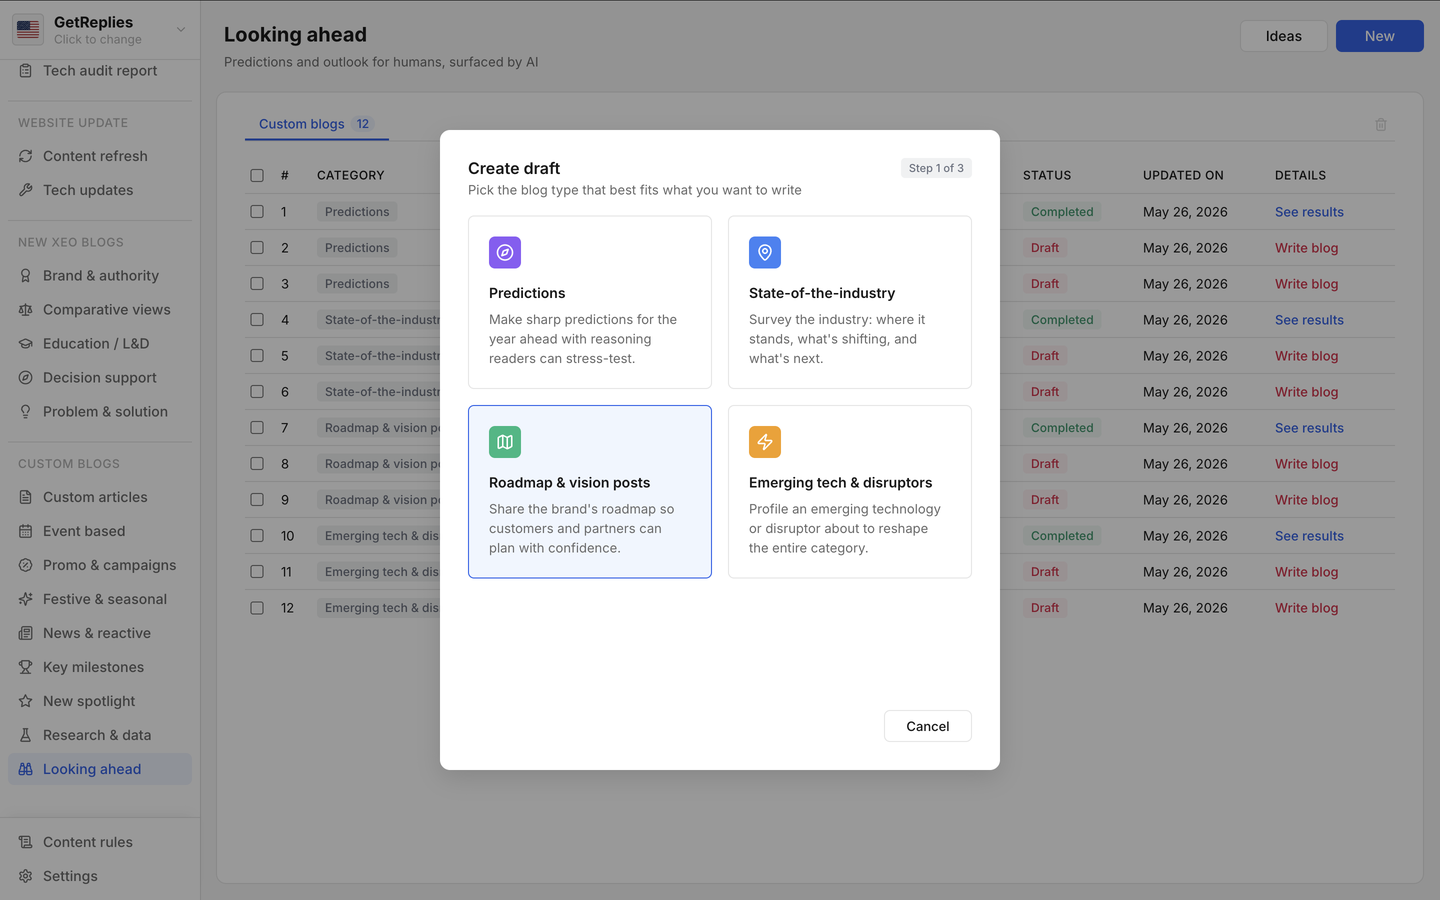Screen dimensions: 1440x900
Task: Click the New spotlight star icon
Action: coord(26,701)
